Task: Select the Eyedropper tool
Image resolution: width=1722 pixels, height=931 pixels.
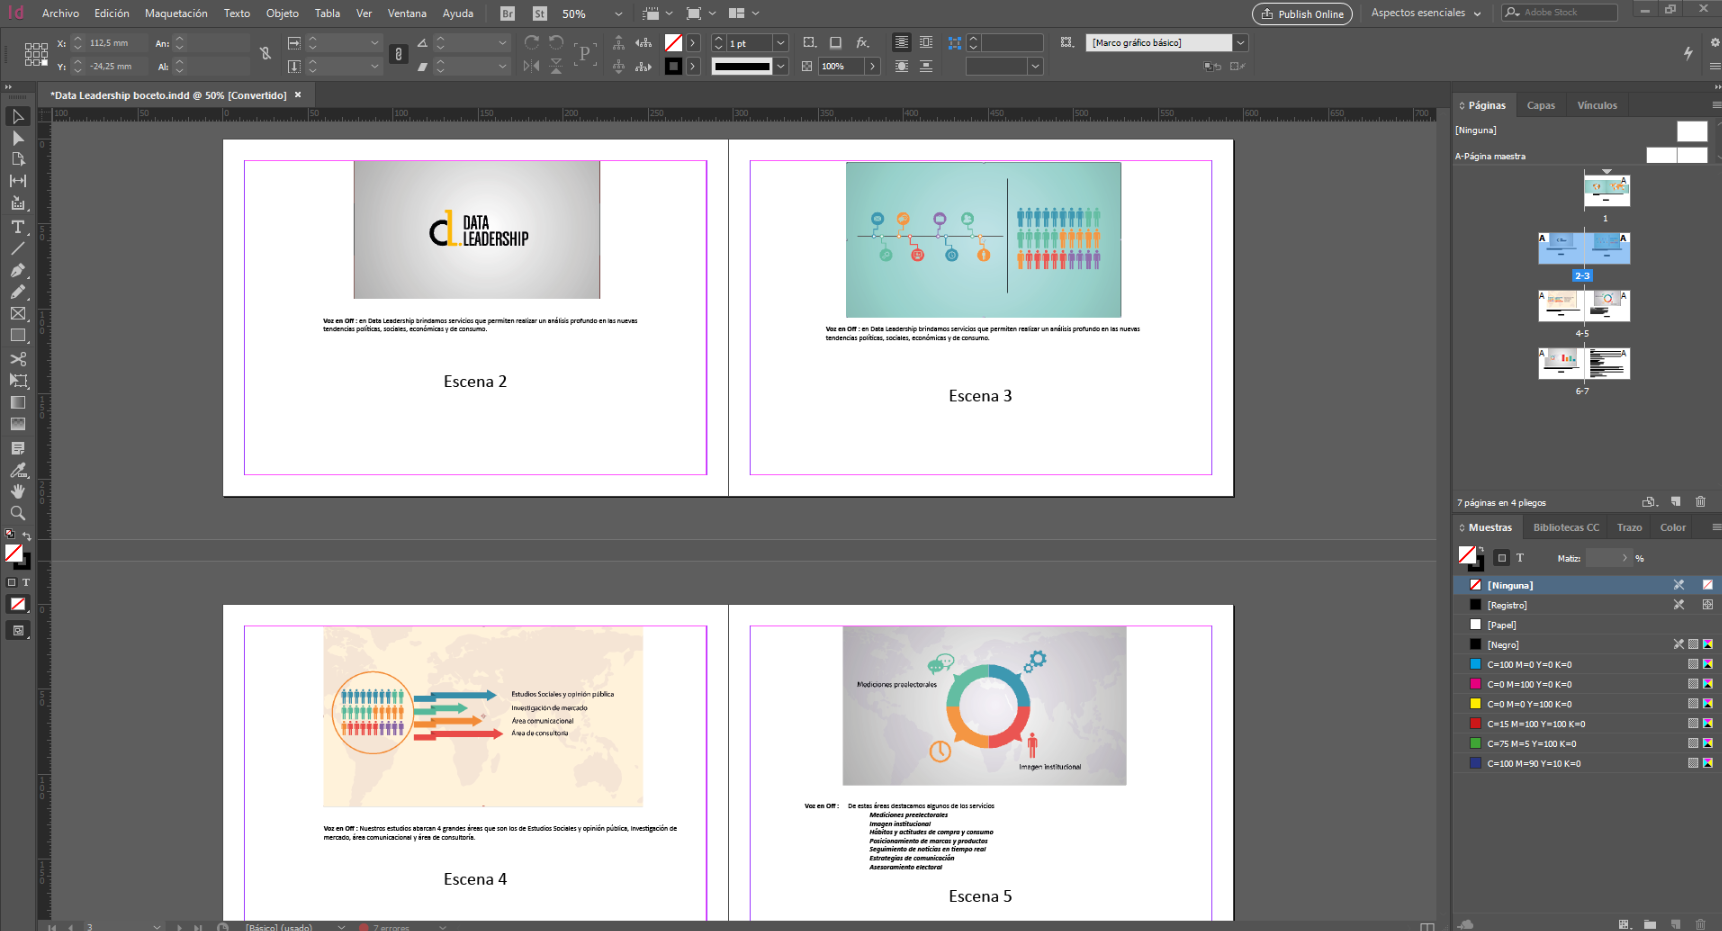Action: point(17,470)
